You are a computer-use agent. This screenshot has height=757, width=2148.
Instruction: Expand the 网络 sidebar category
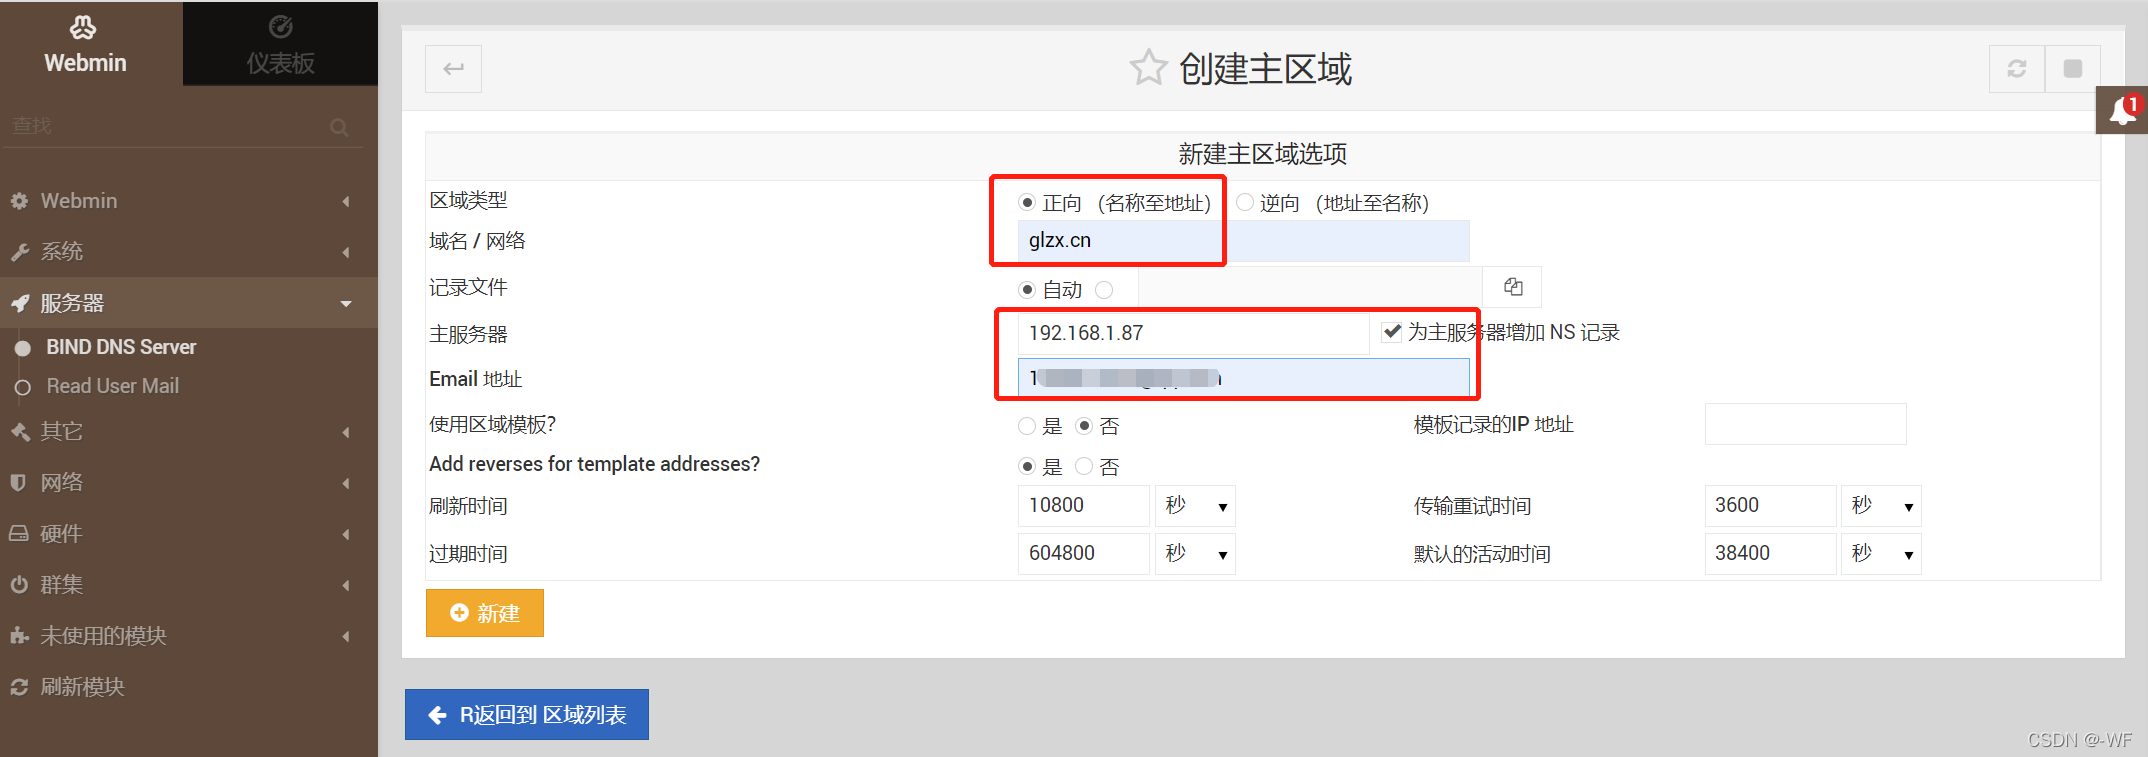click(x=189, y=482)
